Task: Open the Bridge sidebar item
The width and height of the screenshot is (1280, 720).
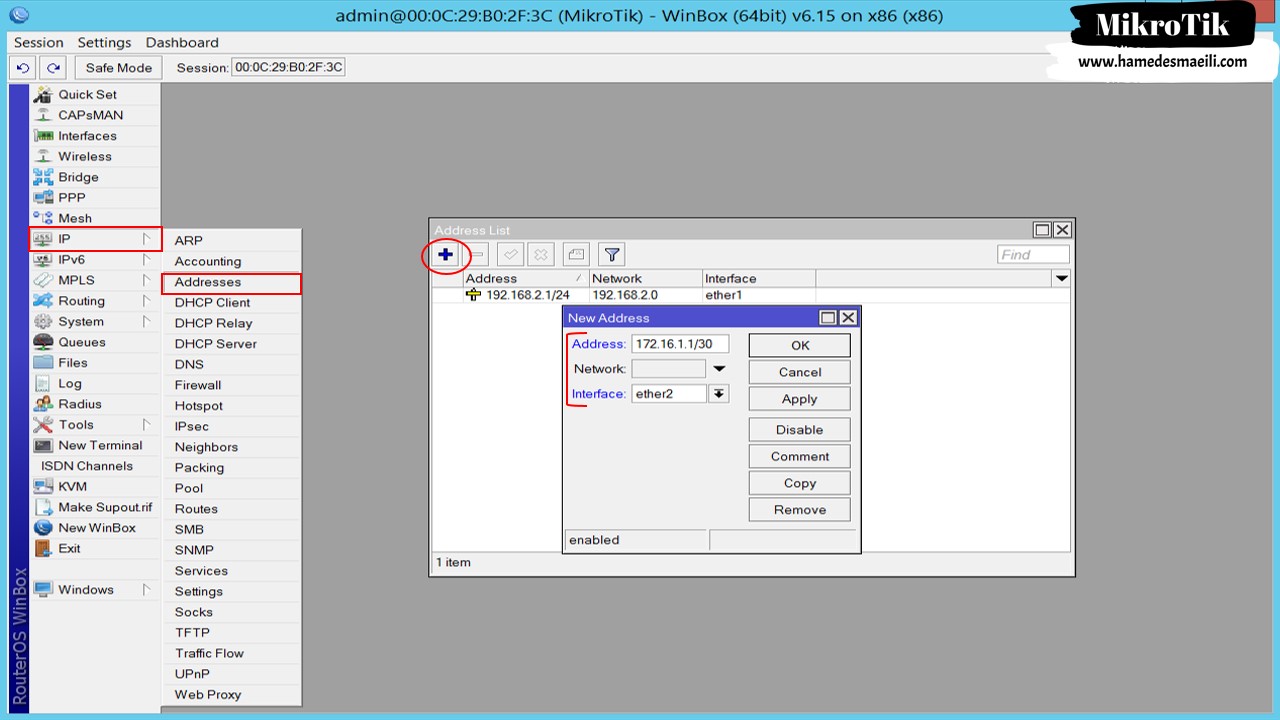Action: click(x=94, y=177)
